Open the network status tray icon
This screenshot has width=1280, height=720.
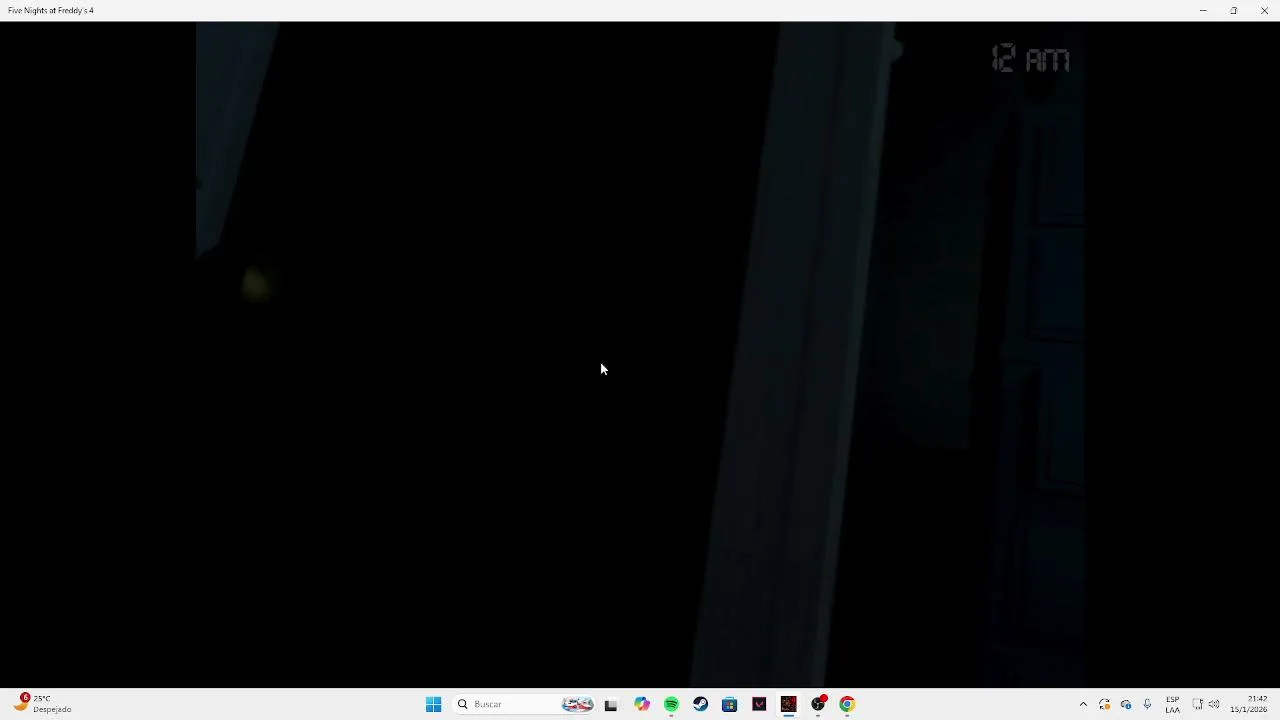pyautogui.click(x=1197, y=704)
